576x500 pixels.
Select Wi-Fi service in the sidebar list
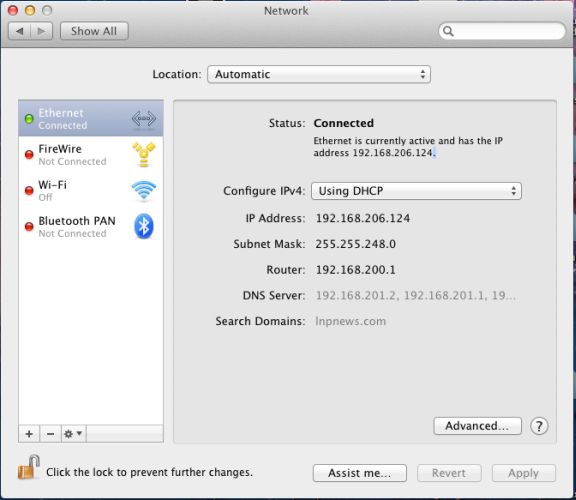[x=91, y=190]
